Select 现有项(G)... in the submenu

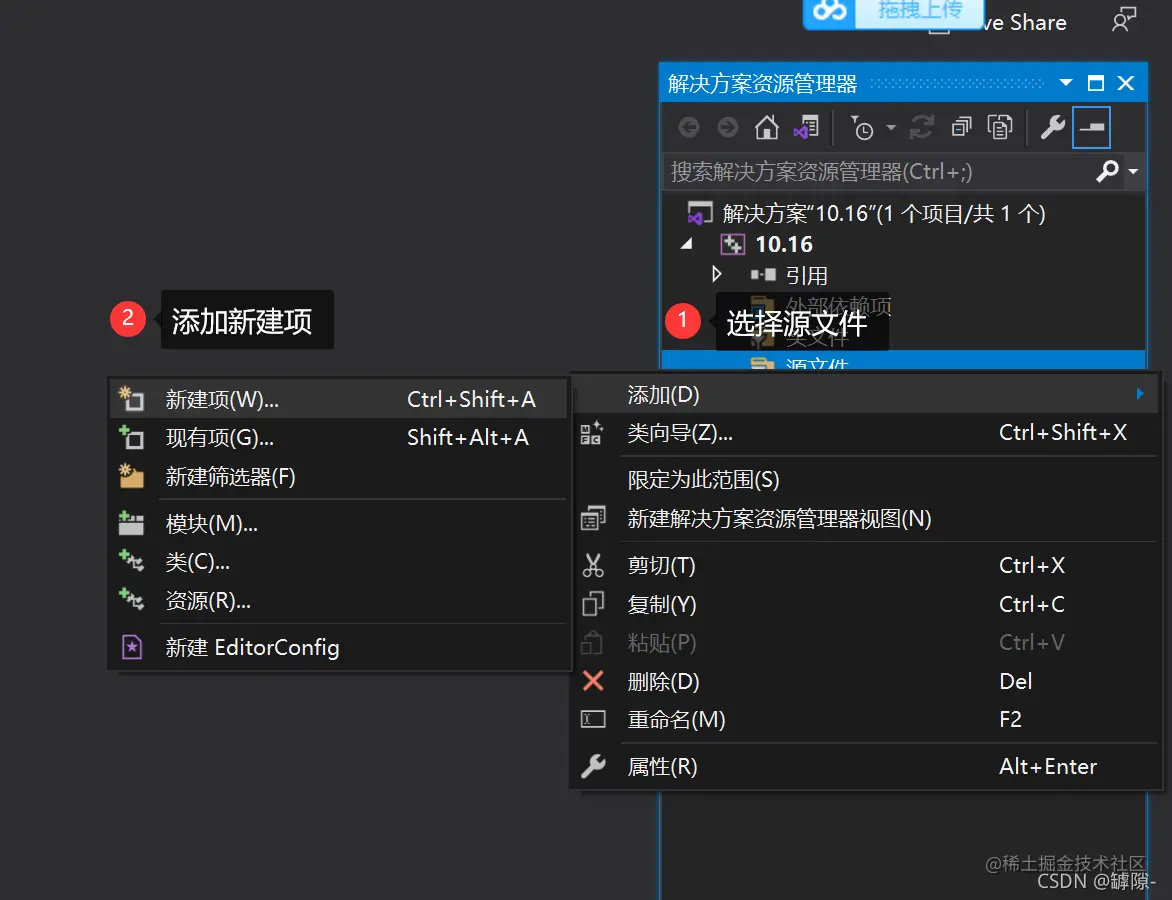tap(339, 437)
